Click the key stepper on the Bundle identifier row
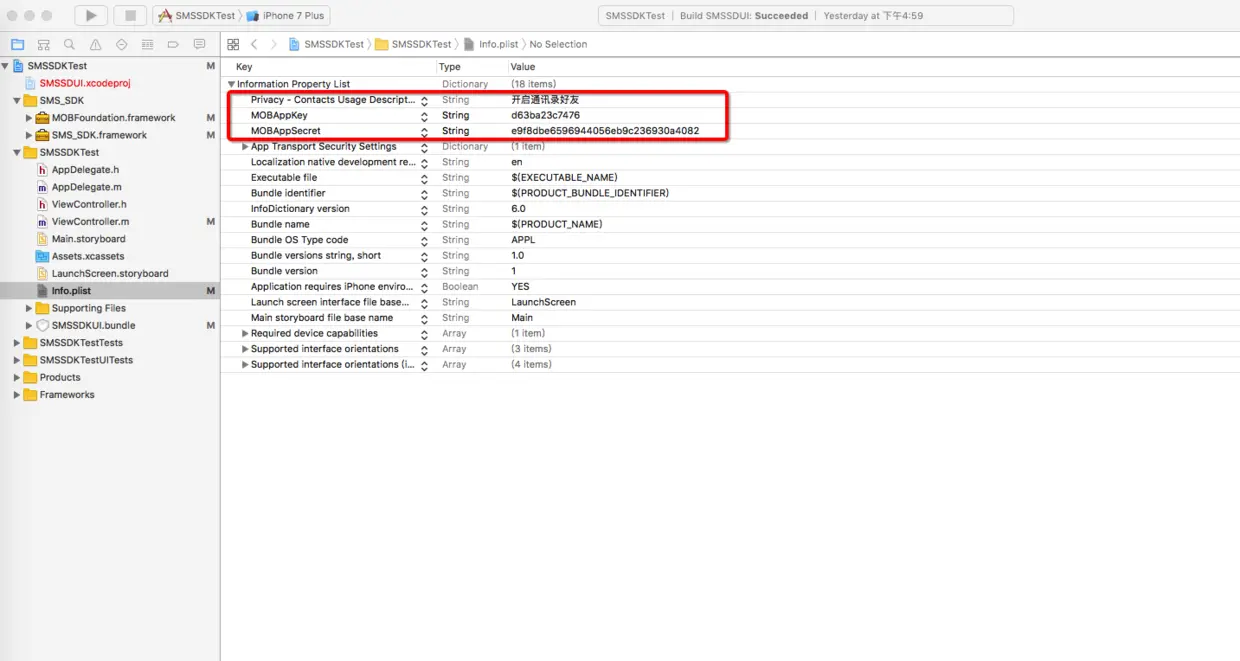The image size is (1240, 661). click(x=424, y=193)
